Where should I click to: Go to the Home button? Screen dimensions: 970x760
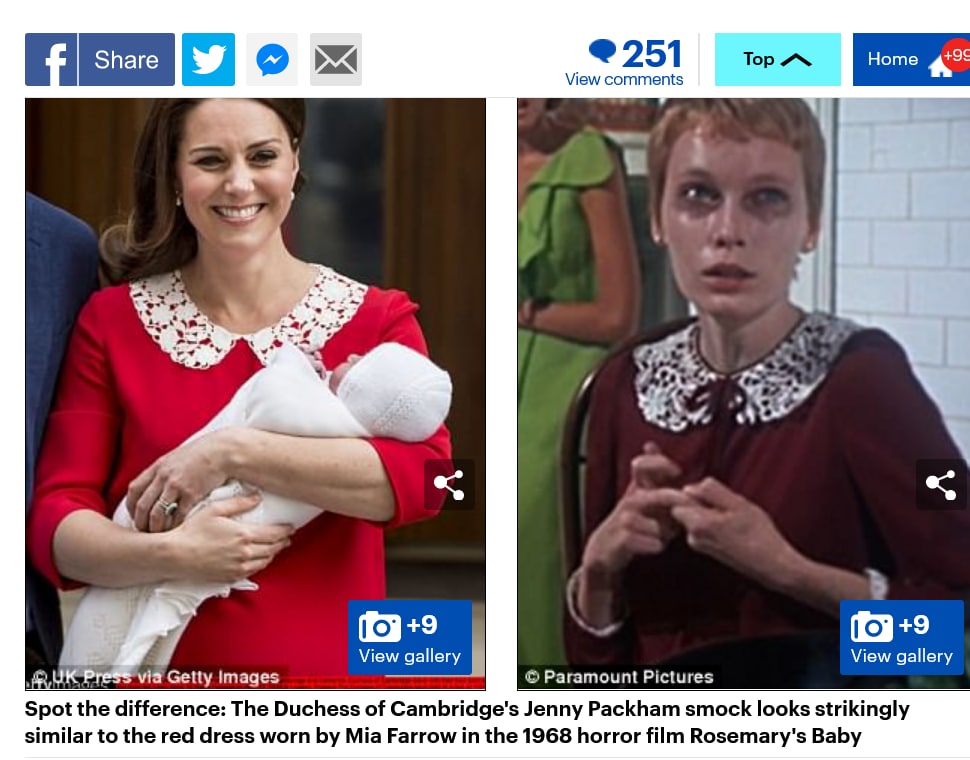coord(911,59)
